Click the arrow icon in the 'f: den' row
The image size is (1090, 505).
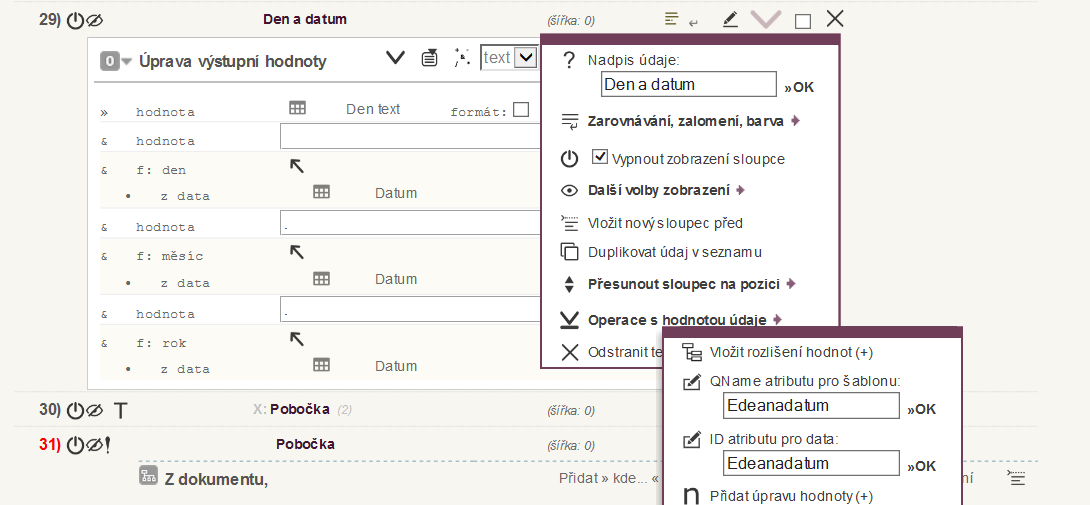coord(297,166)
